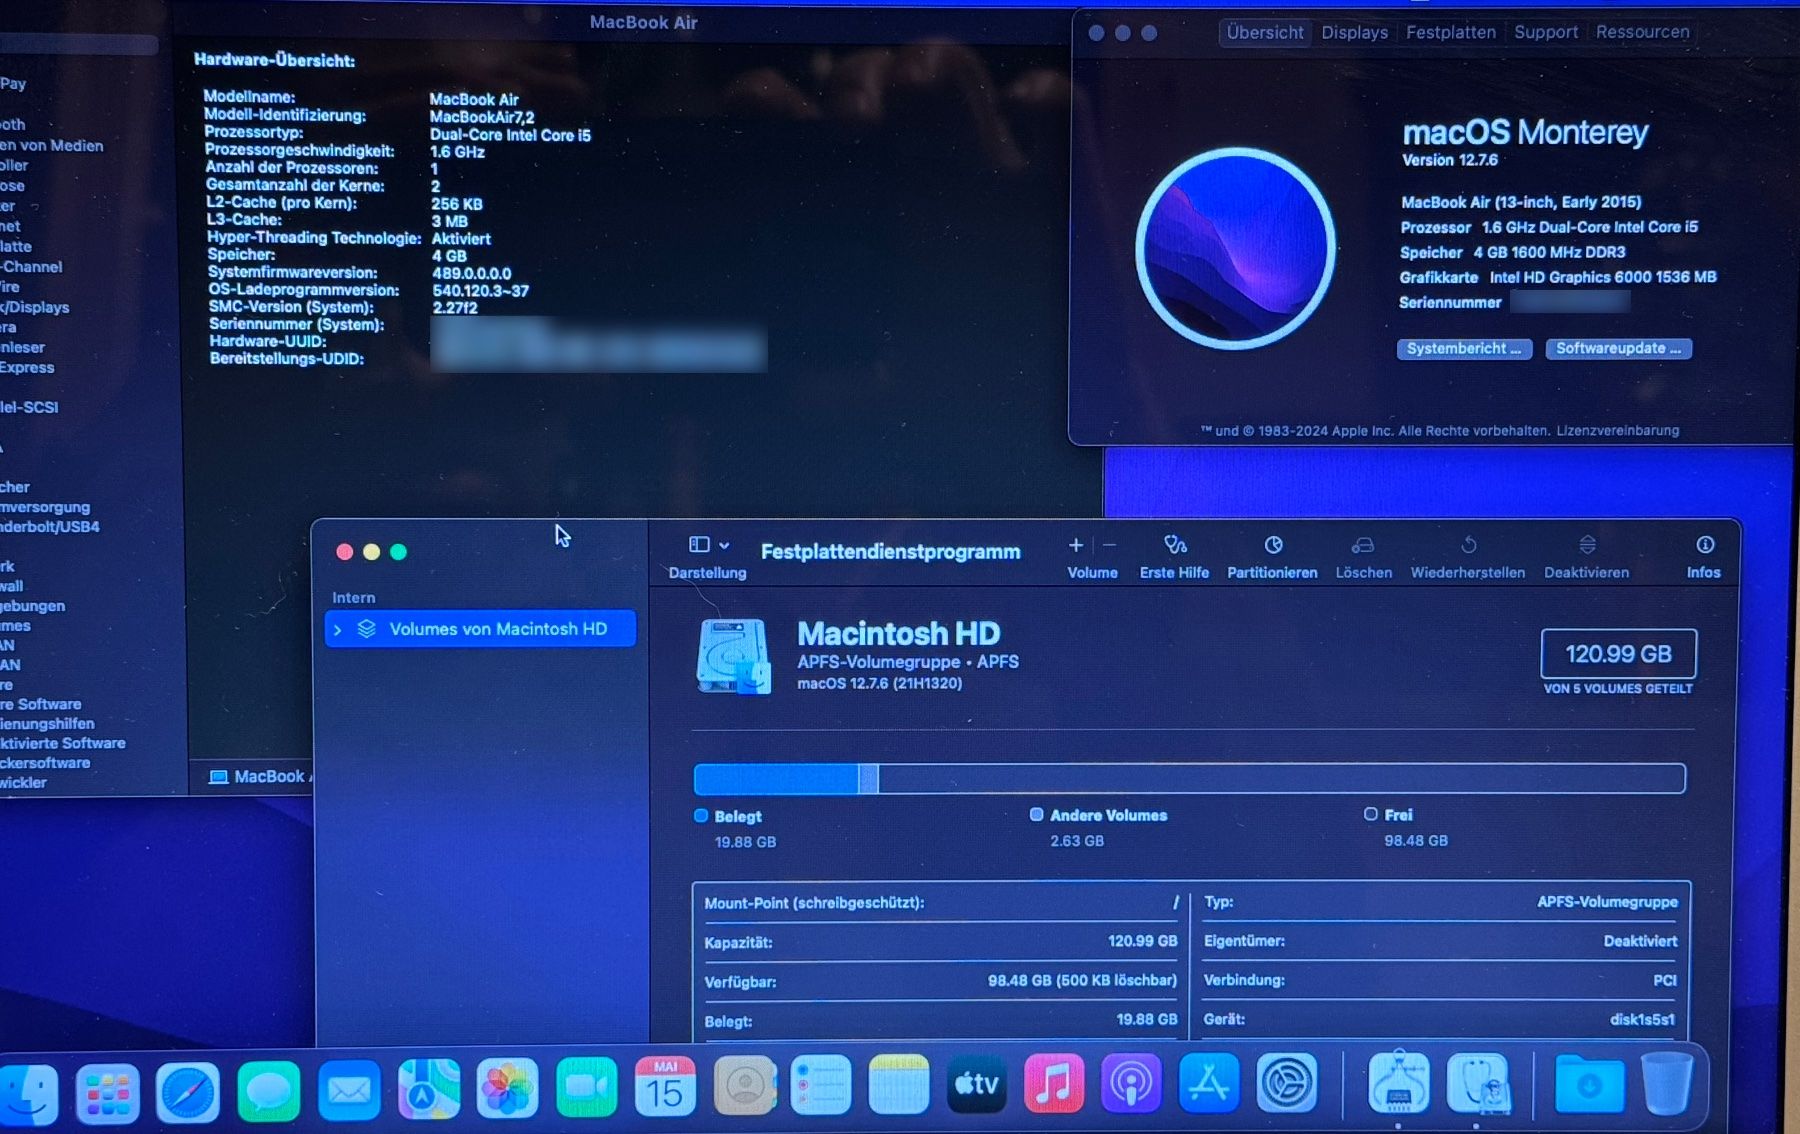Open Notes from the Dock
The image size is (1800, 1134).
point(899,1084)
